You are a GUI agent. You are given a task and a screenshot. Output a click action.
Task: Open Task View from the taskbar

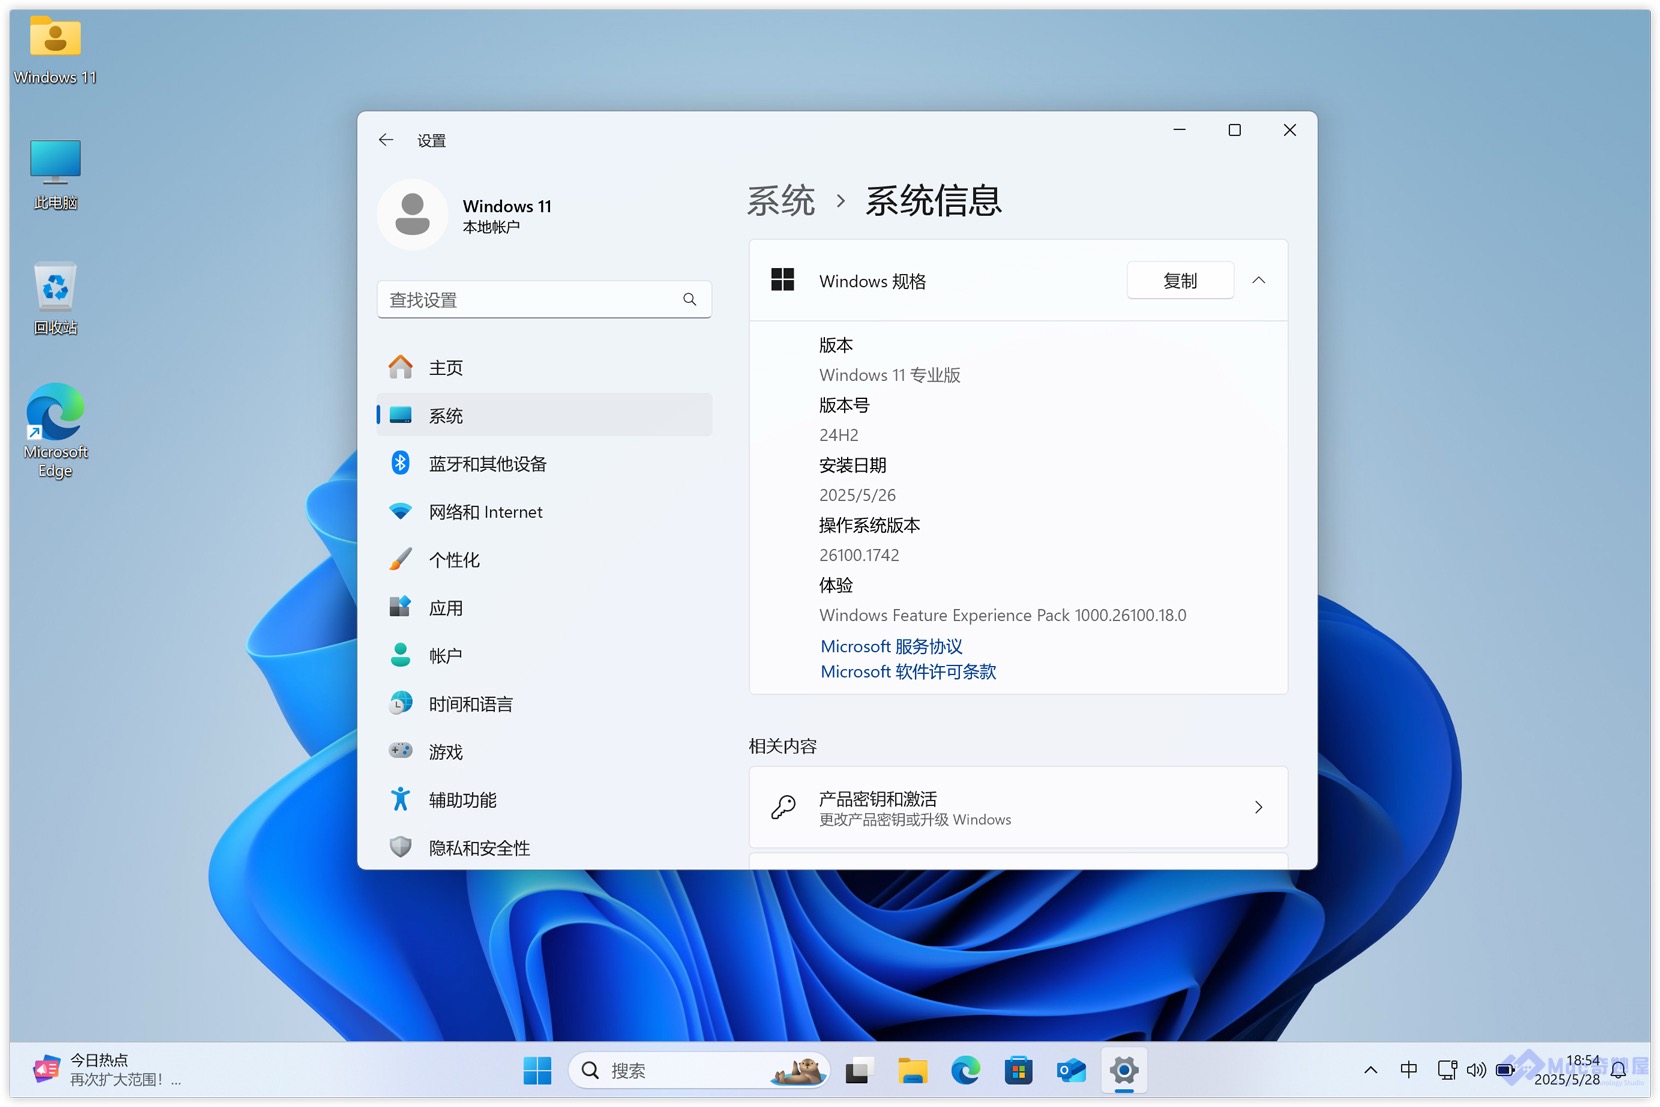tap(859, 1070)
